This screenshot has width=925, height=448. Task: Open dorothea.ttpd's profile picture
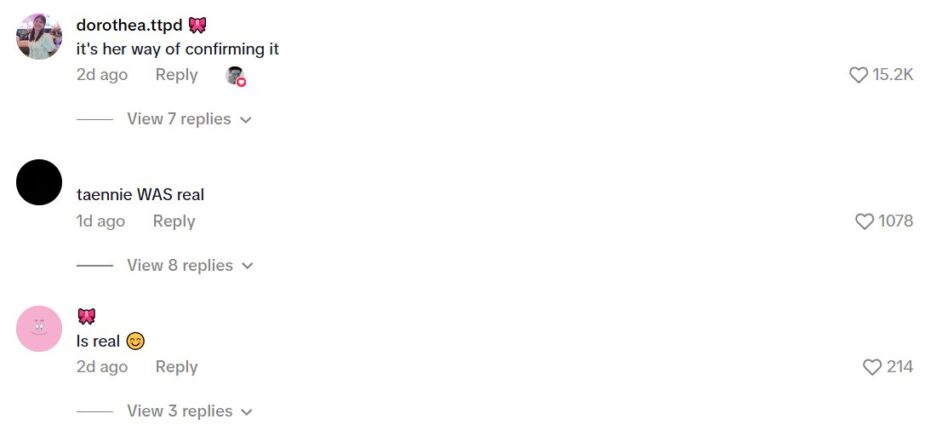39,37
